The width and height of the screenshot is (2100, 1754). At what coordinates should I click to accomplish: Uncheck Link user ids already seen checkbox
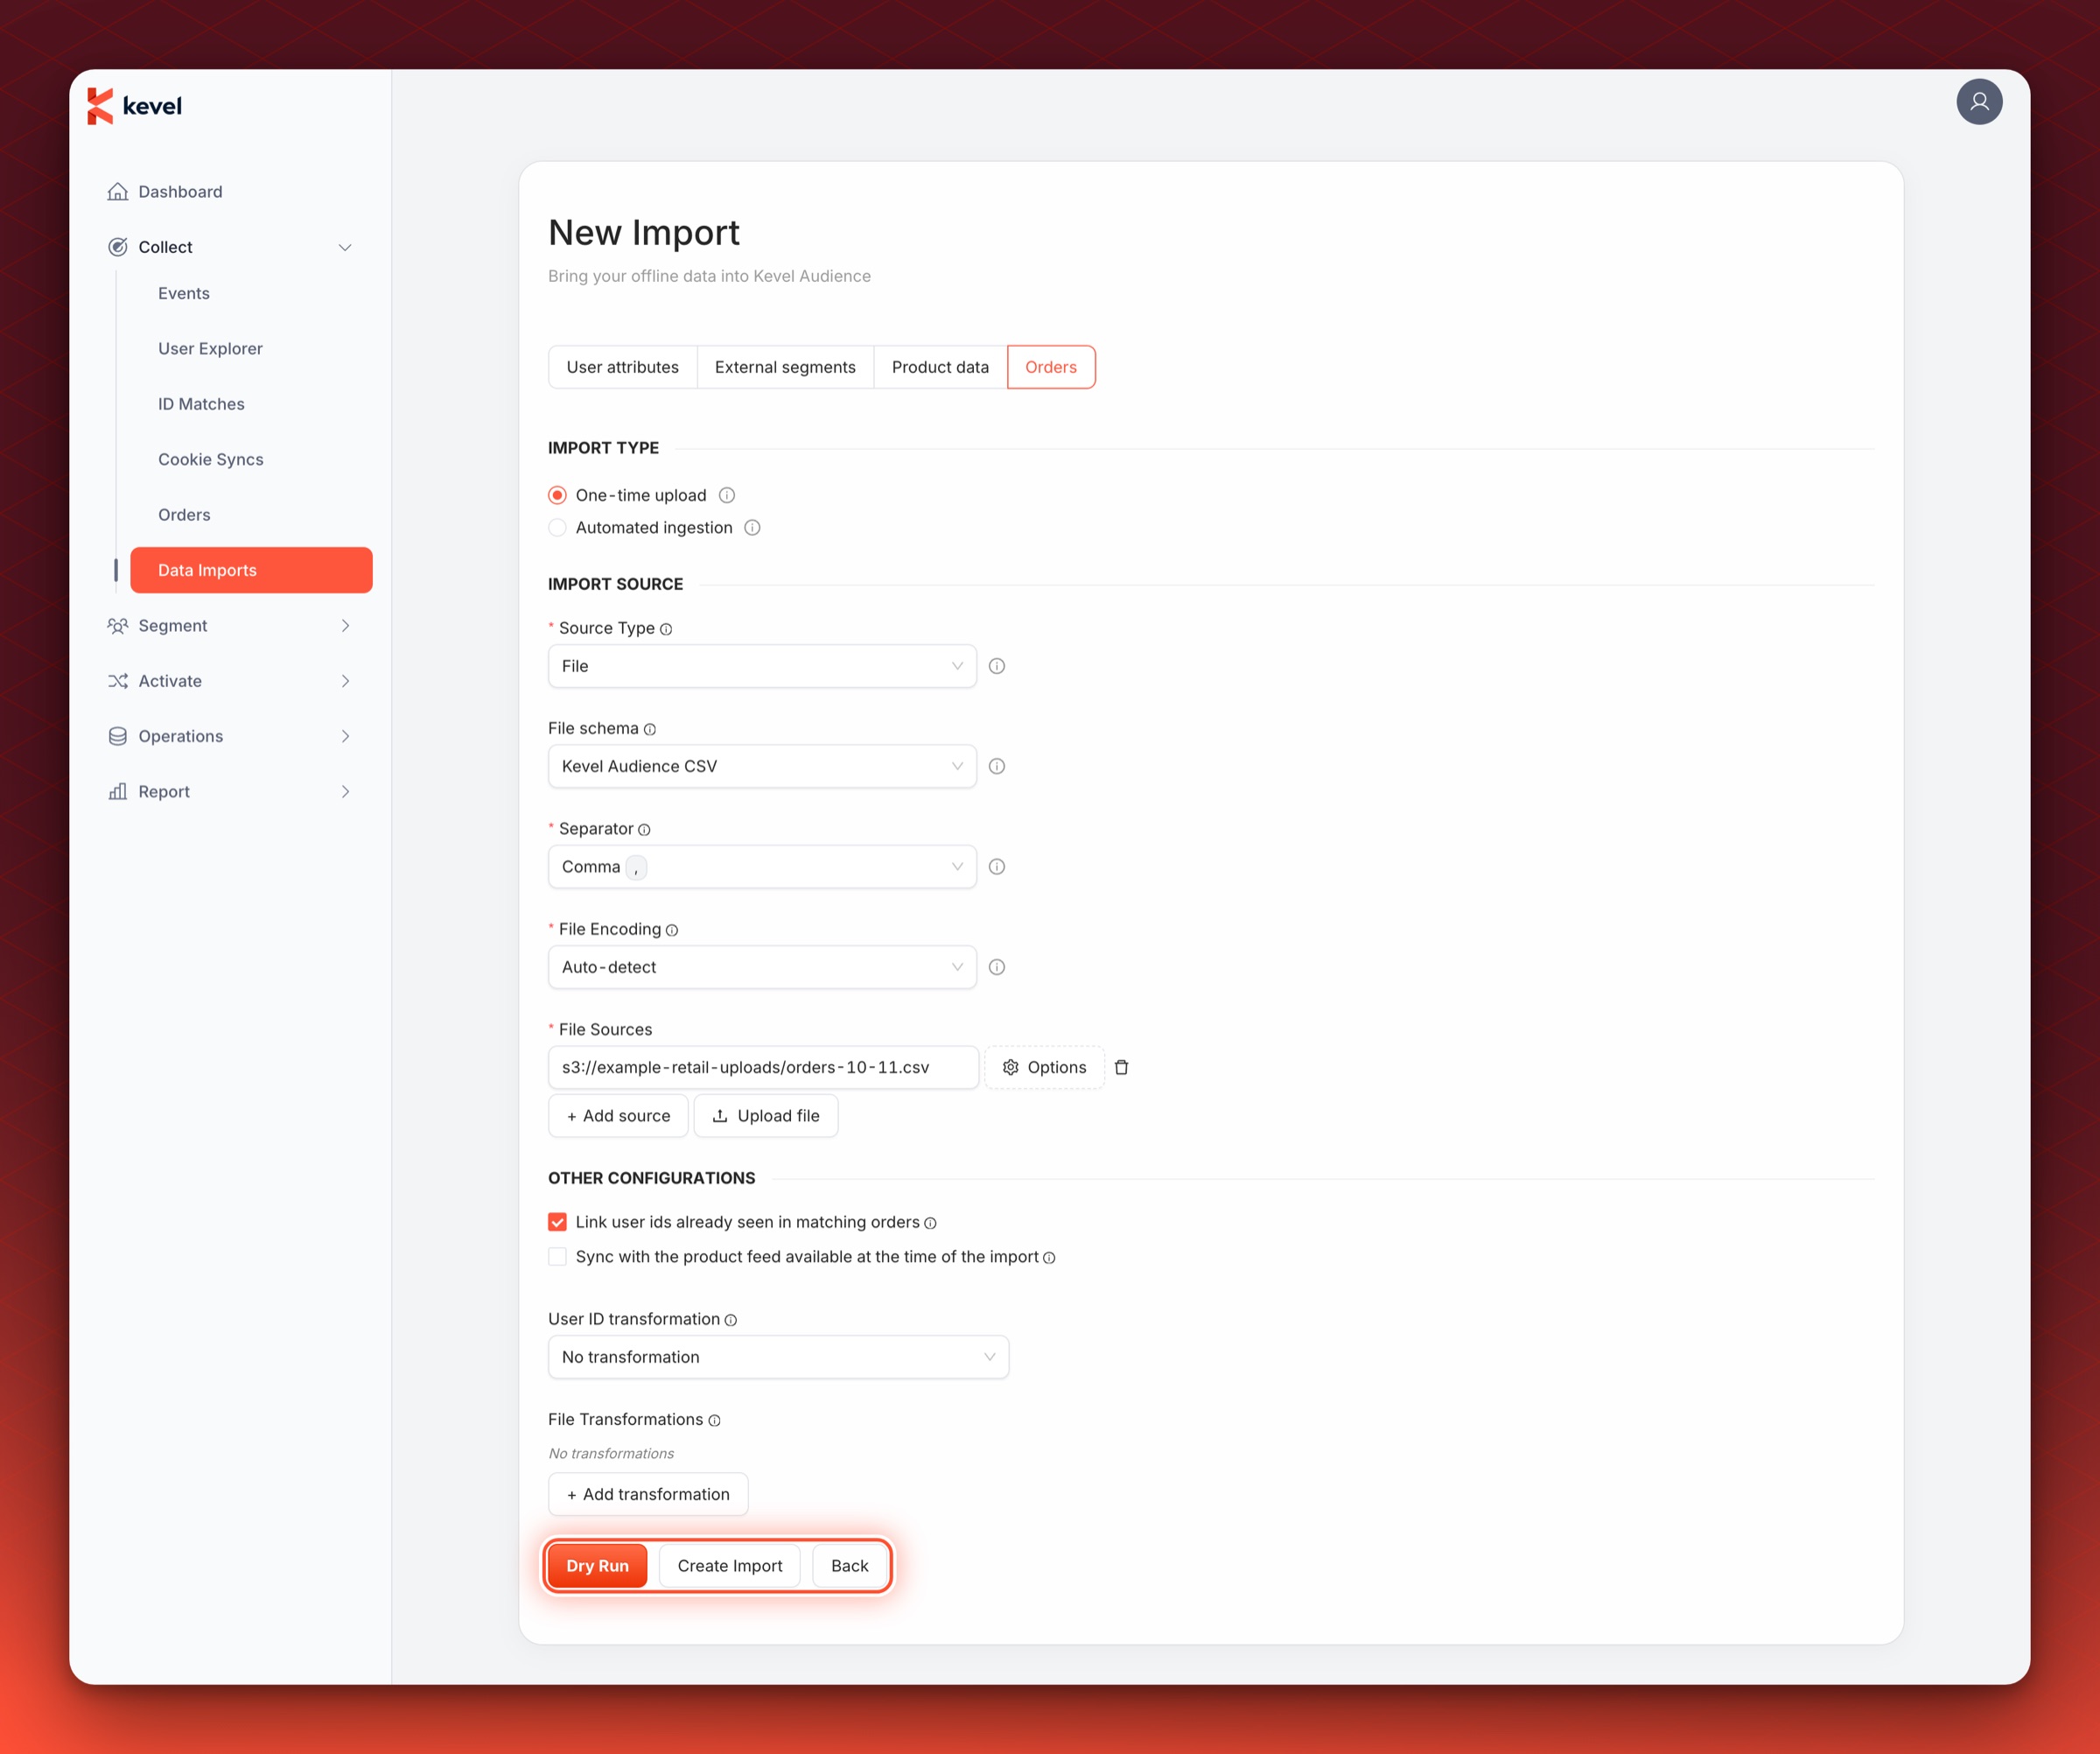coord(558,1222)
